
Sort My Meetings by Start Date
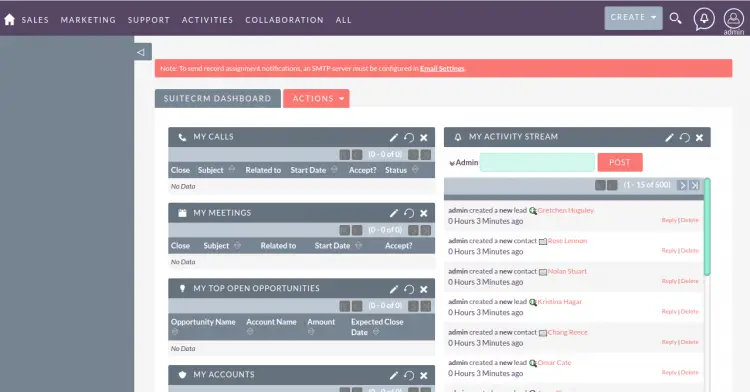tap(358, 245)
